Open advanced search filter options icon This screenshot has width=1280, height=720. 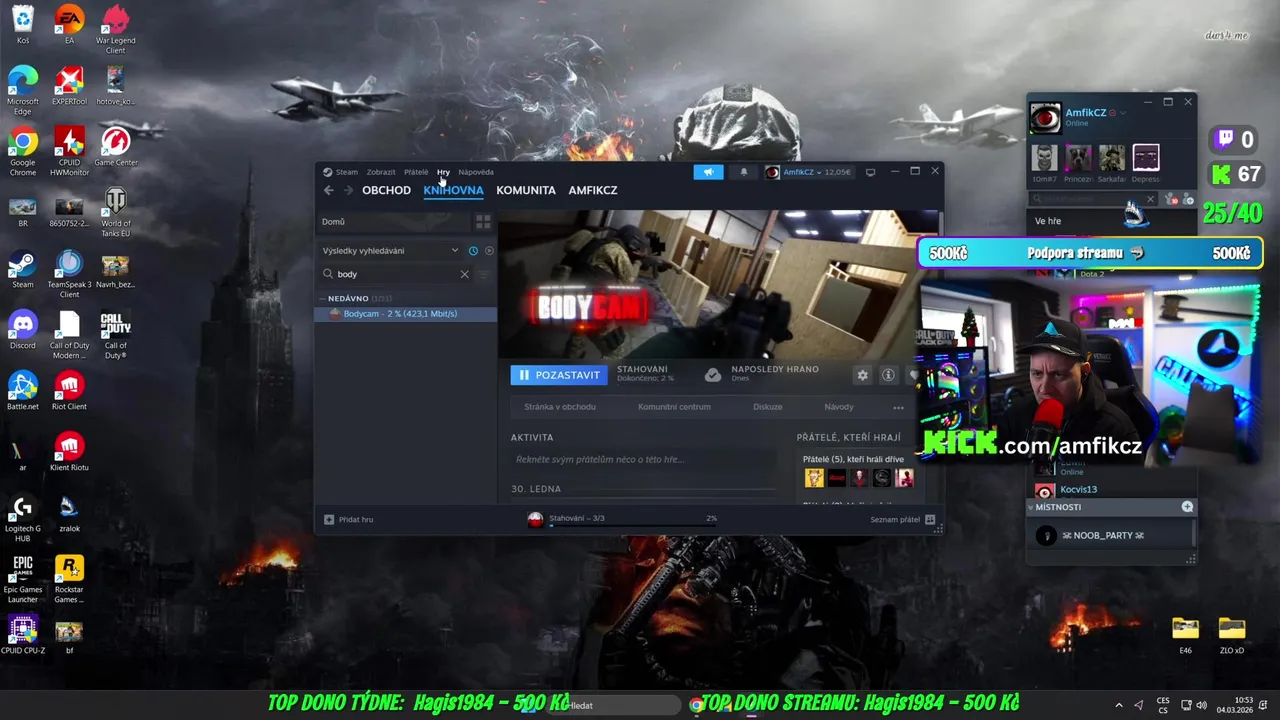pyautogui.click(x=485, y=274)
